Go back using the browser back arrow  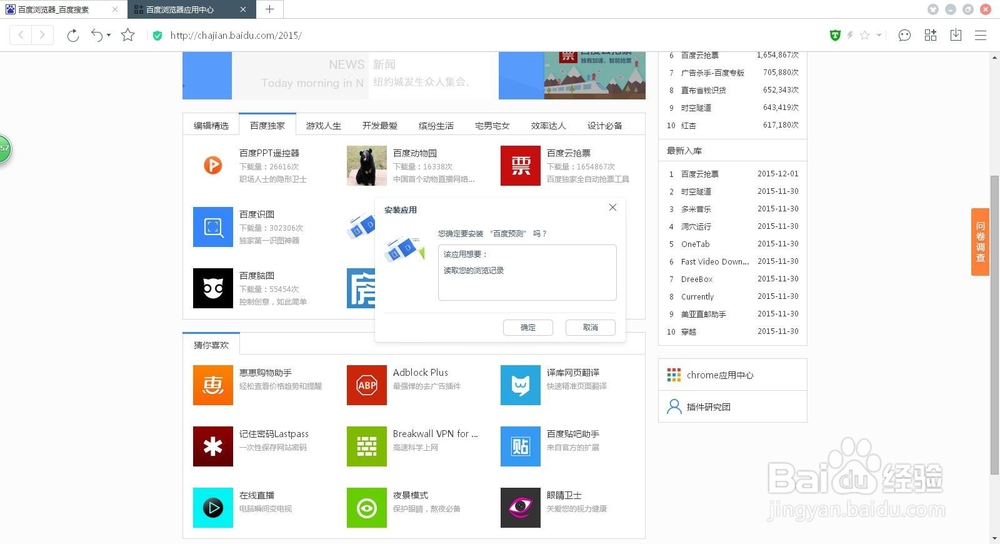21,35
